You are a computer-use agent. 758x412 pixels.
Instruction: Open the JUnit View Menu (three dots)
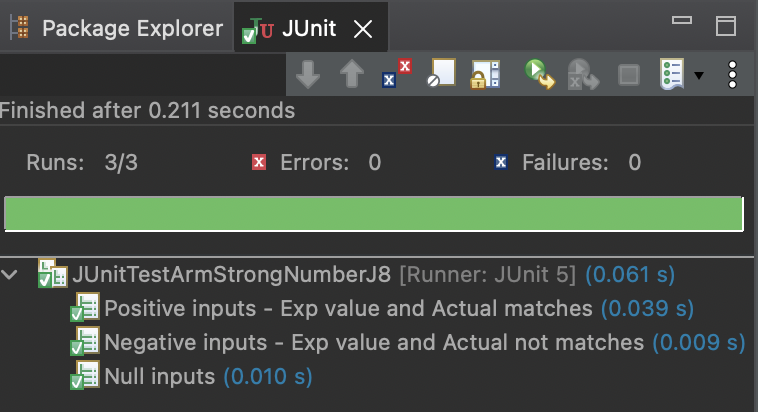click(x=733, y=75)
